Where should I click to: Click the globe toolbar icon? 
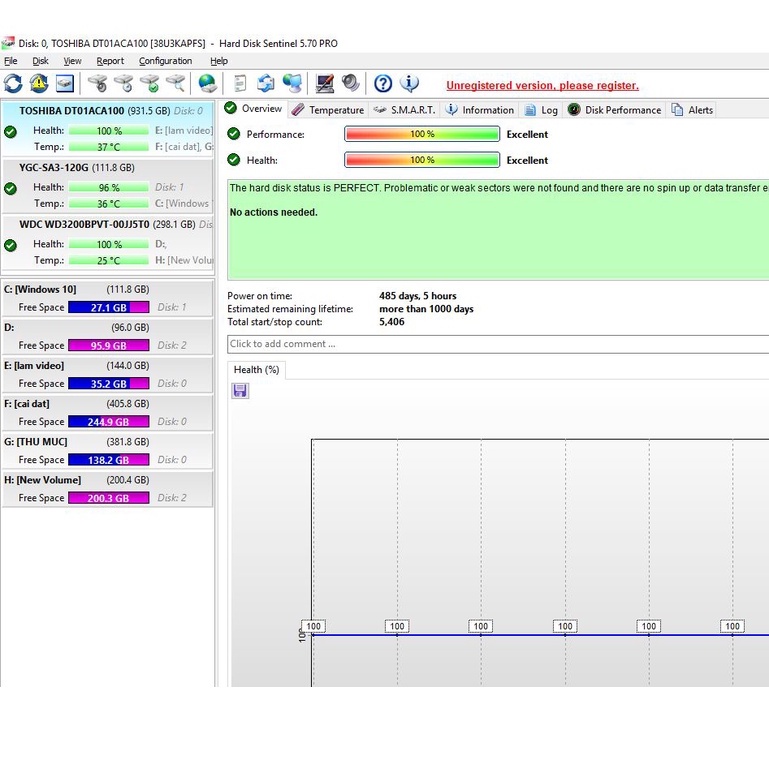(x=207, y=83)
